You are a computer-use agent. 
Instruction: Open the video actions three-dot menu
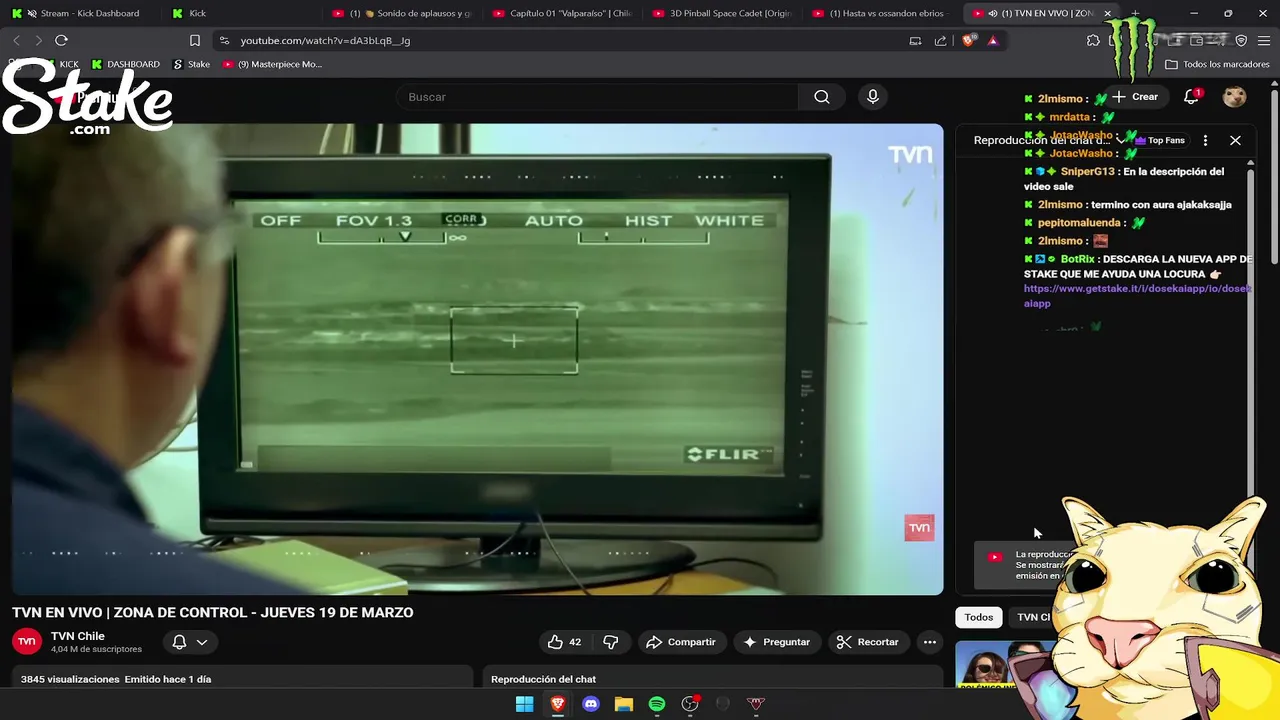(929, 642)
